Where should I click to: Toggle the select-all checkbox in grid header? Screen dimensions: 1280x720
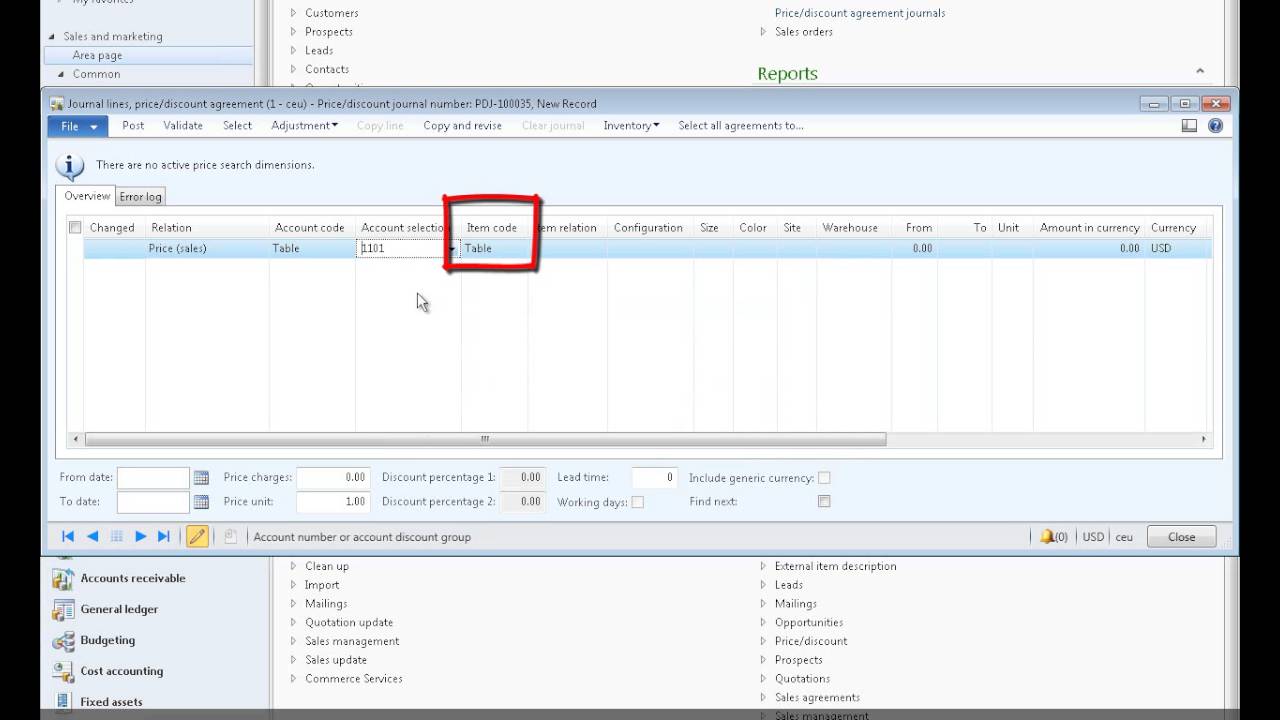75,228
